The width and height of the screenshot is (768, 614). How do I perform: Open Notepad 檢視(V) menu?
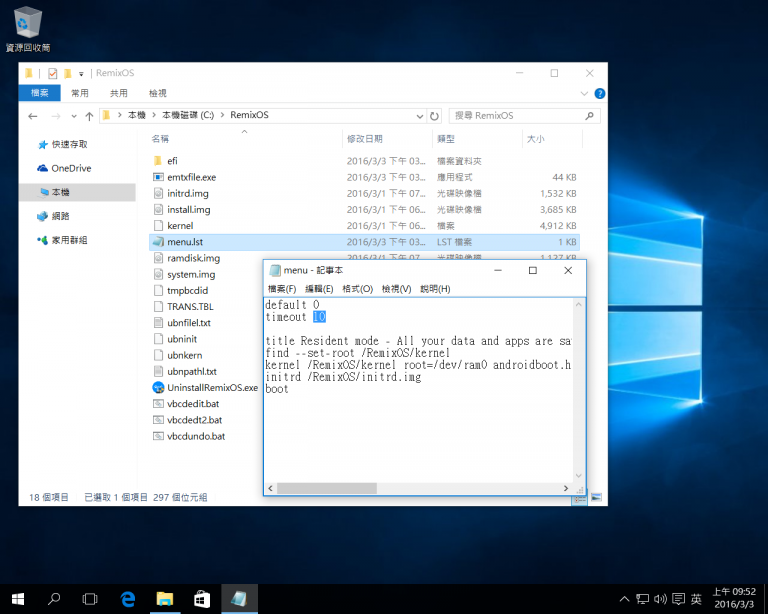(397, 289)
